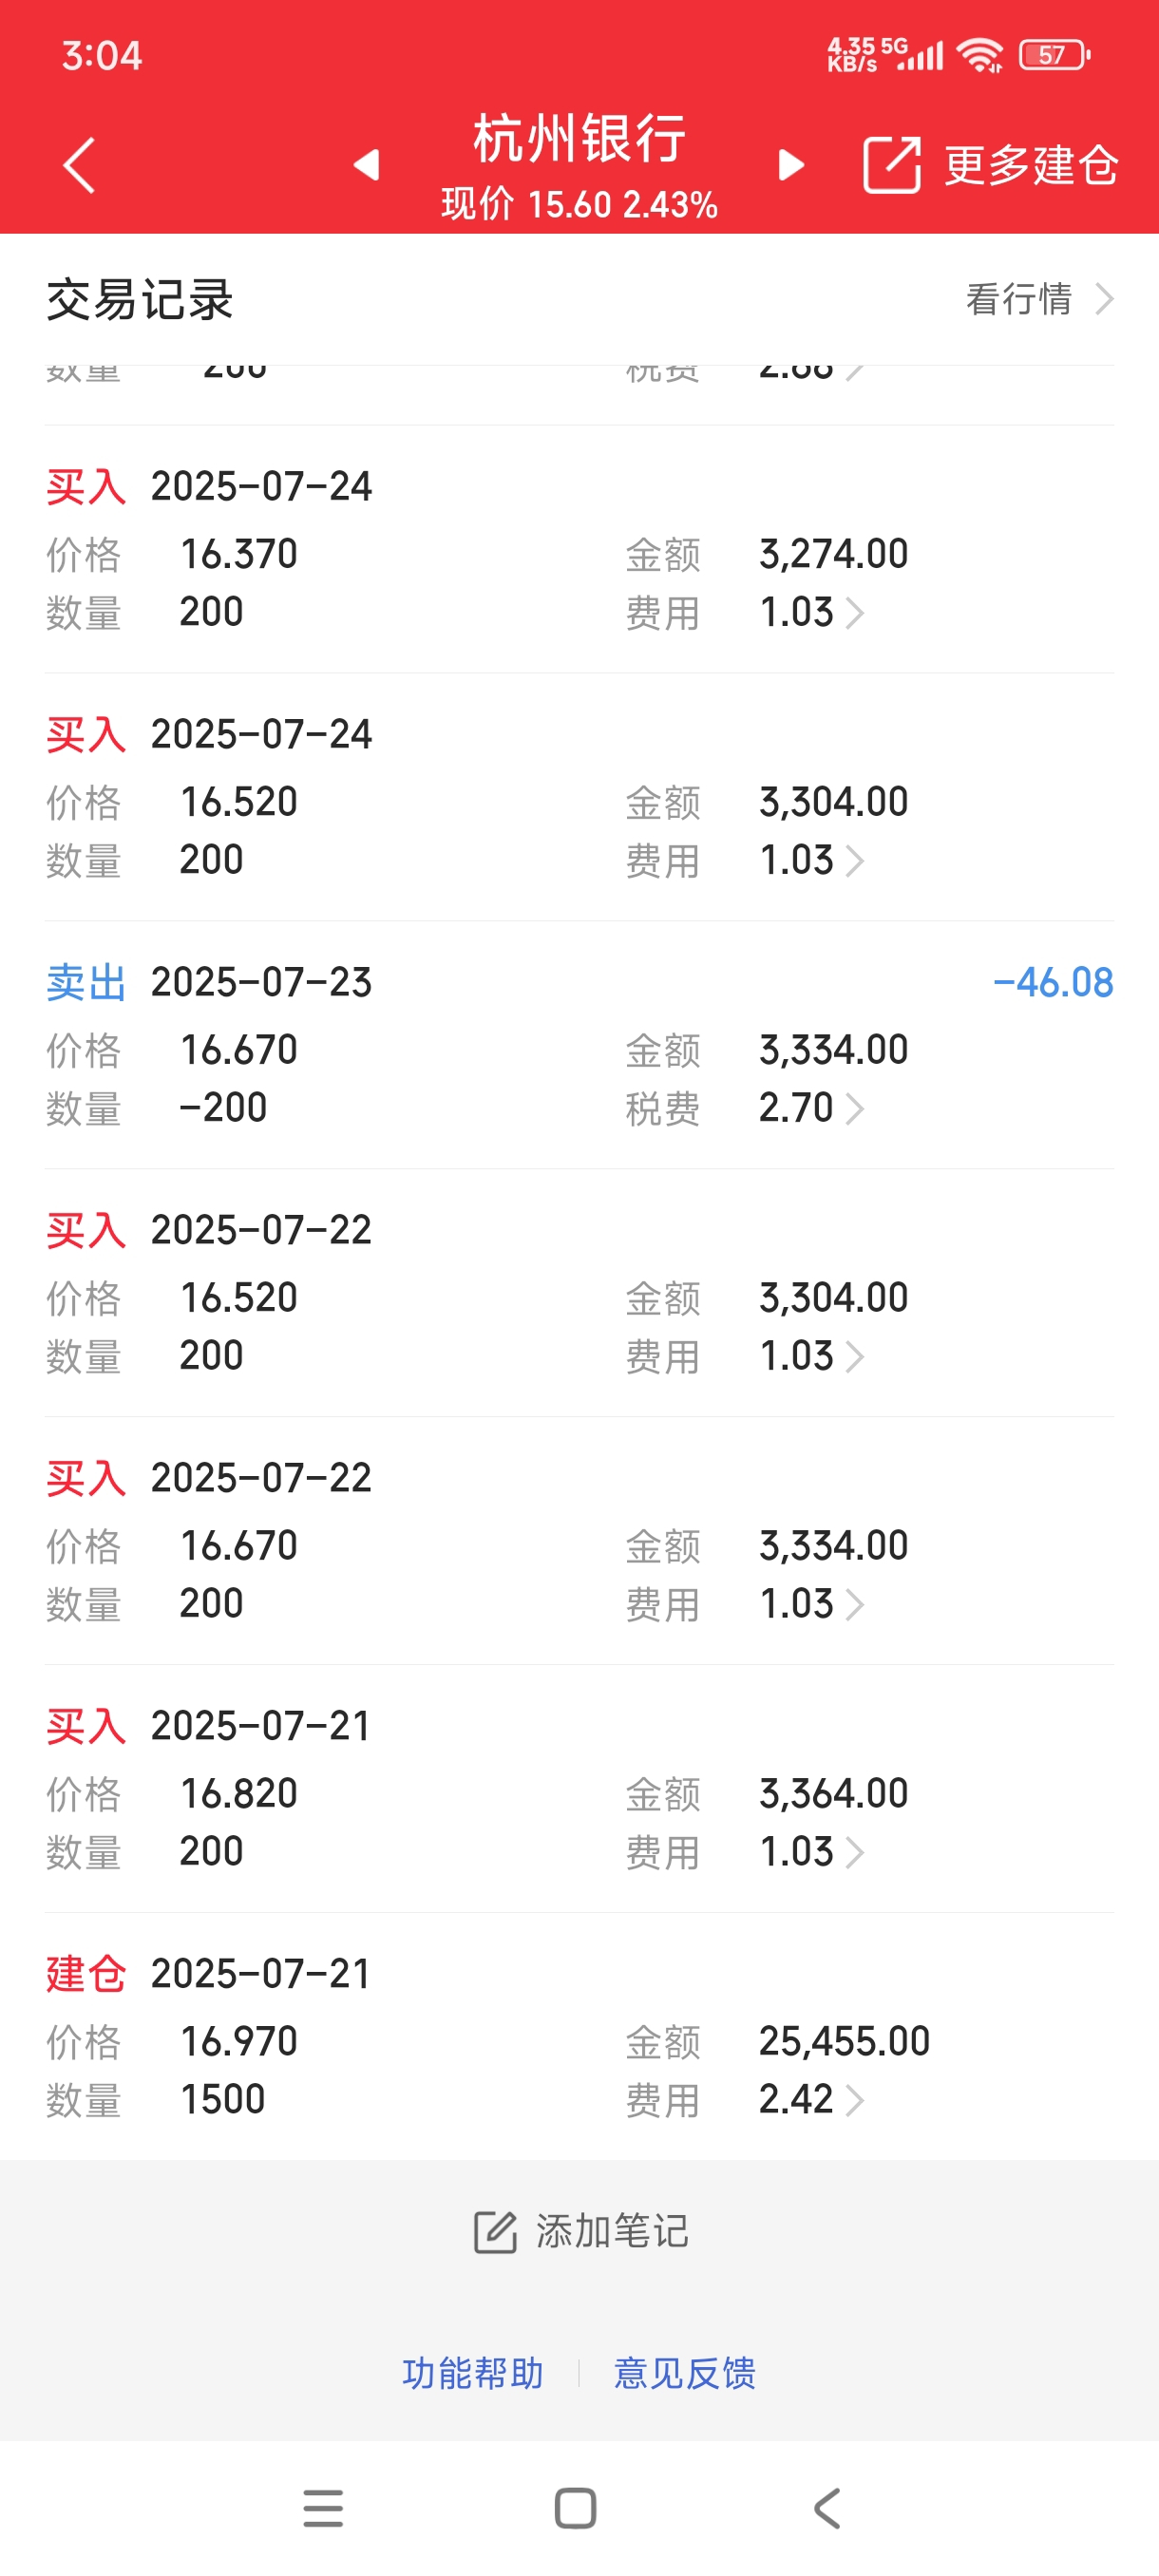Switch to next stock with right triangle
This screenshot has height=2576, width=1159.
[791, 165]
